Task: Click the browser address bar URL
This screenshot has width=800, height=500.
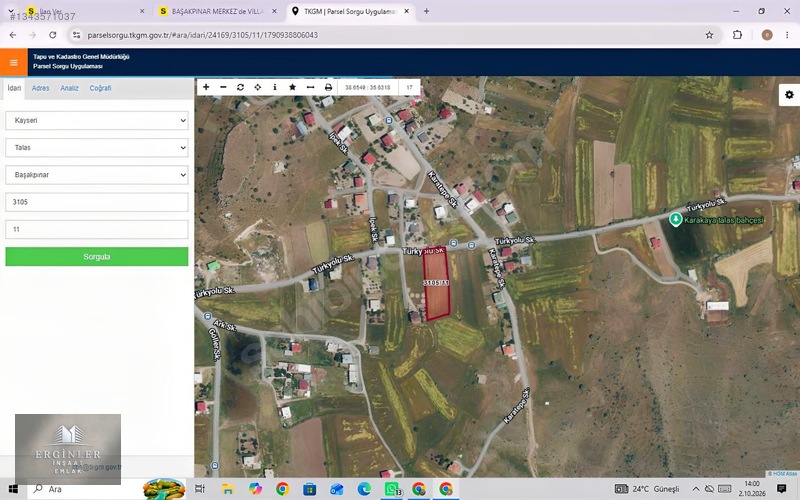Action: tap(203, 35)
